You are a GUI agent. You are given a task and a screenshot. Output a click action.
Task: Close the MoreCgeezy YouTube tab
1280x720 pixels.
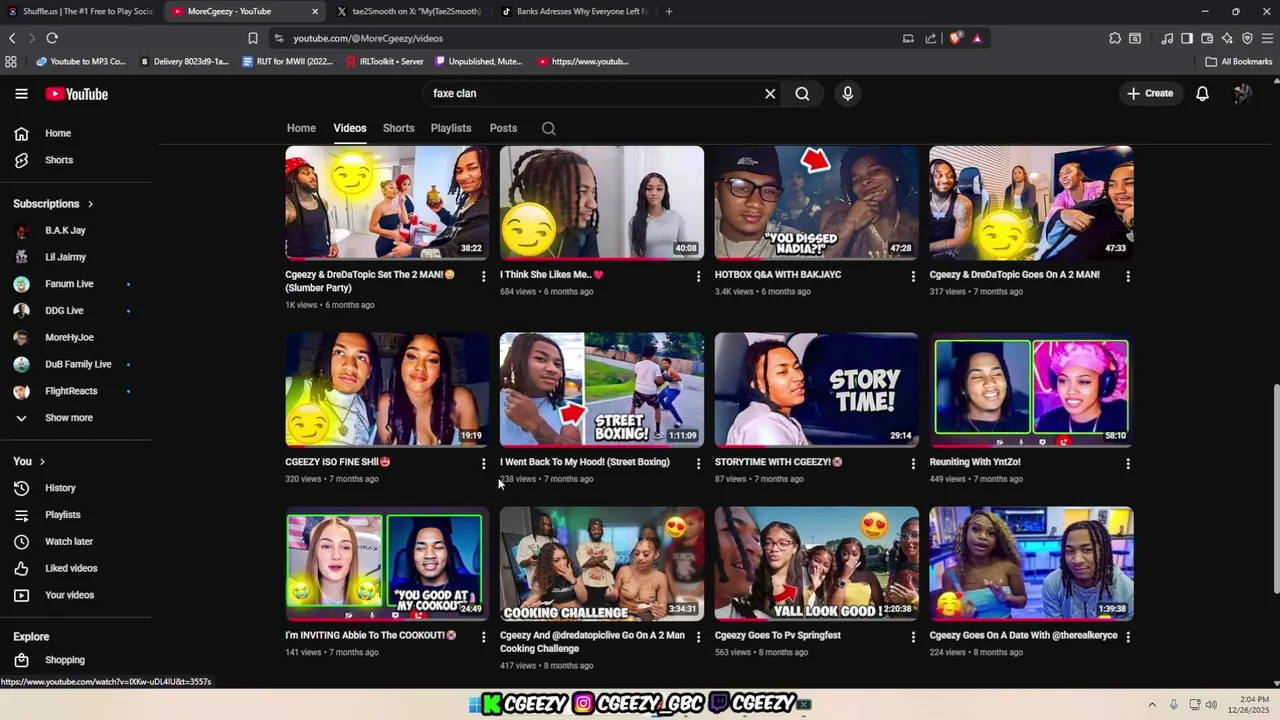coord(315,11)
